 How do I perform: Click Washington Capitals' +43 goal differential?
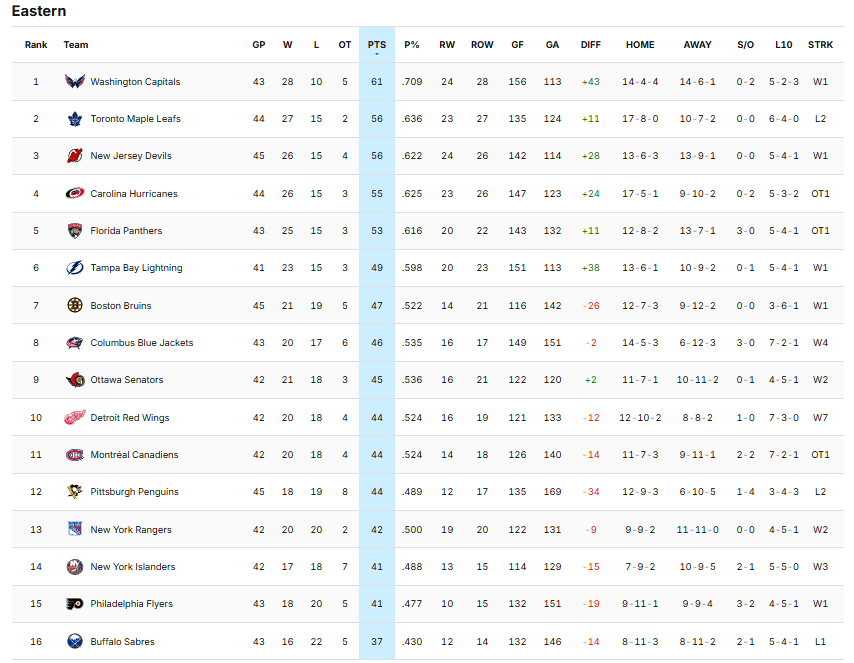pyautogui.click(x=590, y=82)
